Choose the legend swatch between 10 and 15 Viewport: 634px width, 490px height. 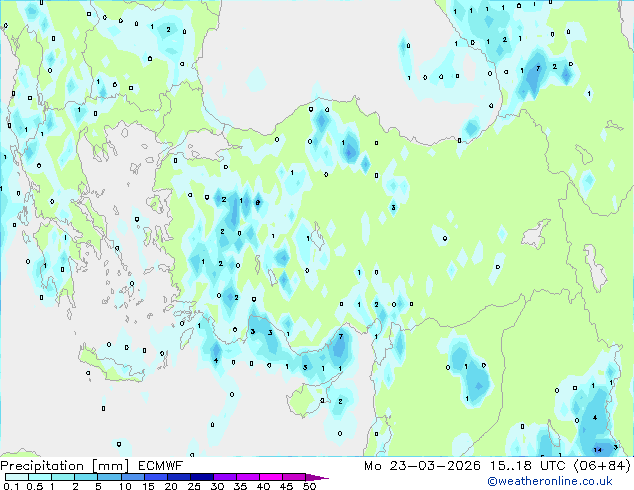pyautogui.click(x=133, y=477)
